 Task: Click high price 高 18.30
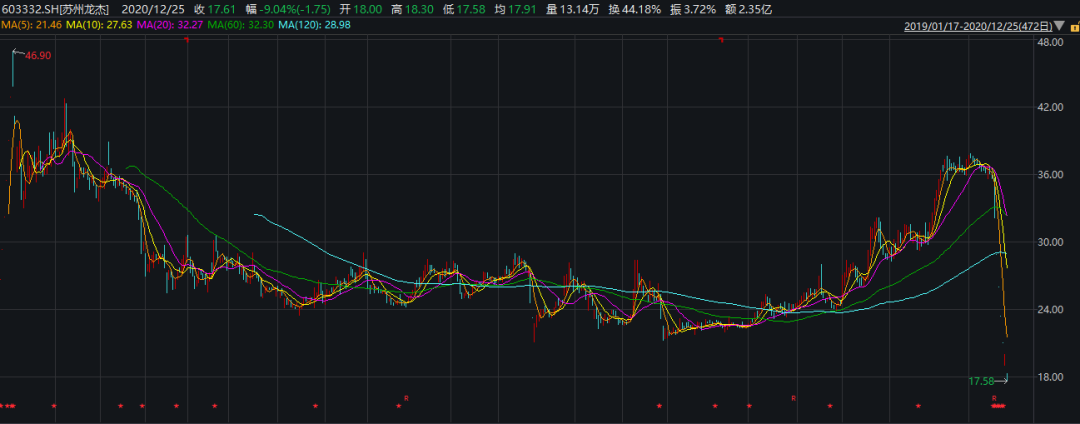point(411,9)
